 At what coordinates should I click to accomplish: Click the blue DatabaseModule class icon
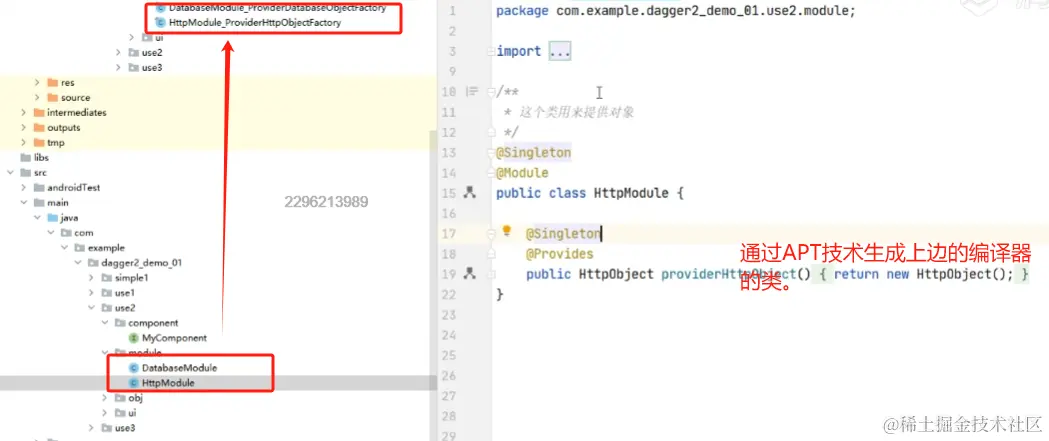133,368
